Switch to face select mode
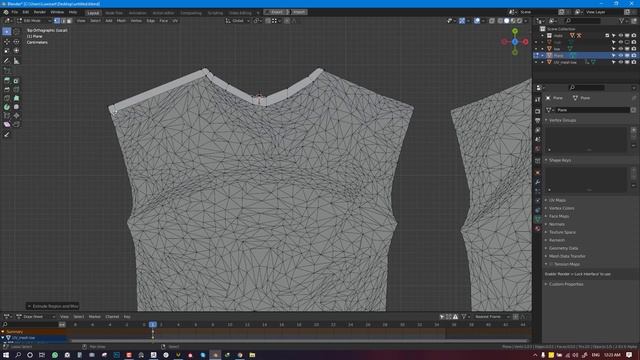This screenshot has width=640, height=360. pos(69,20)
